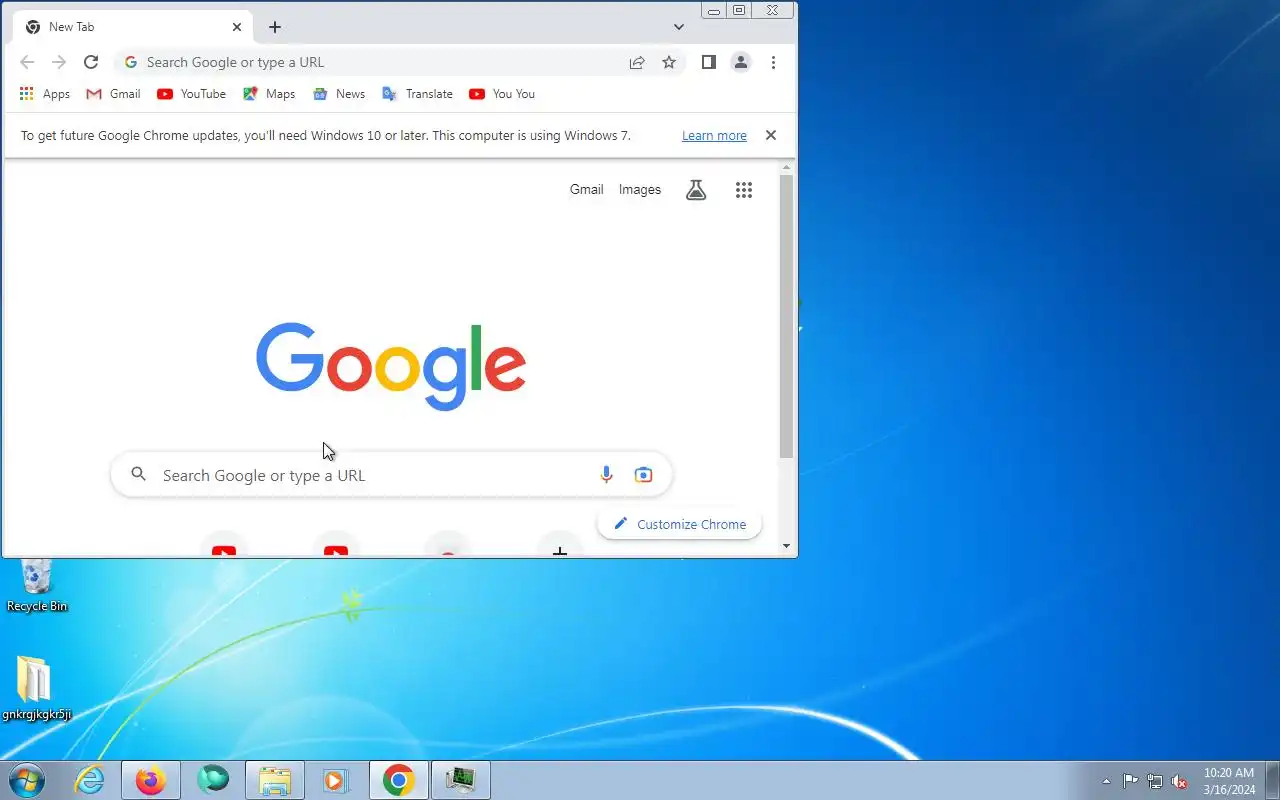This screenshot has width=1280, height=800.
Task: Open the Maps bookmark
Action: 269,94
